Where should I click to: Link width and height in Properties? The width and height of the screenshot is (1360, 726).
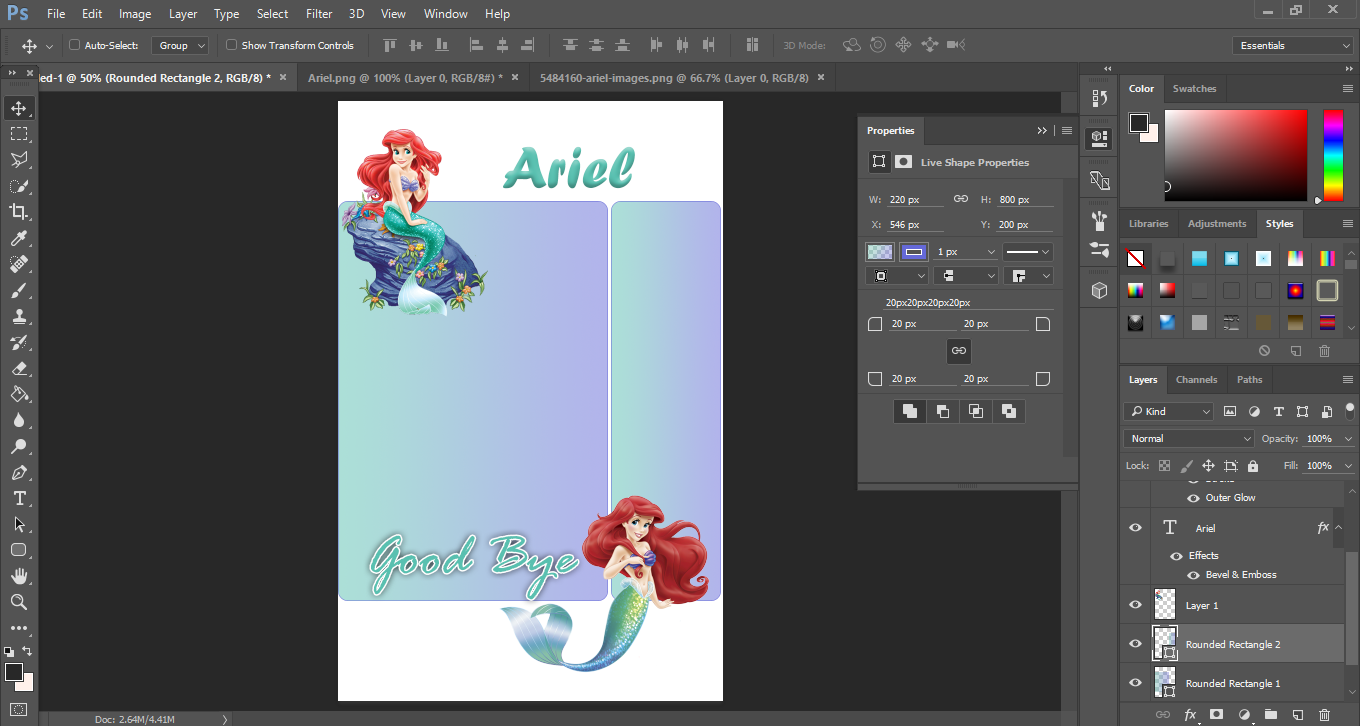point(960,199)
